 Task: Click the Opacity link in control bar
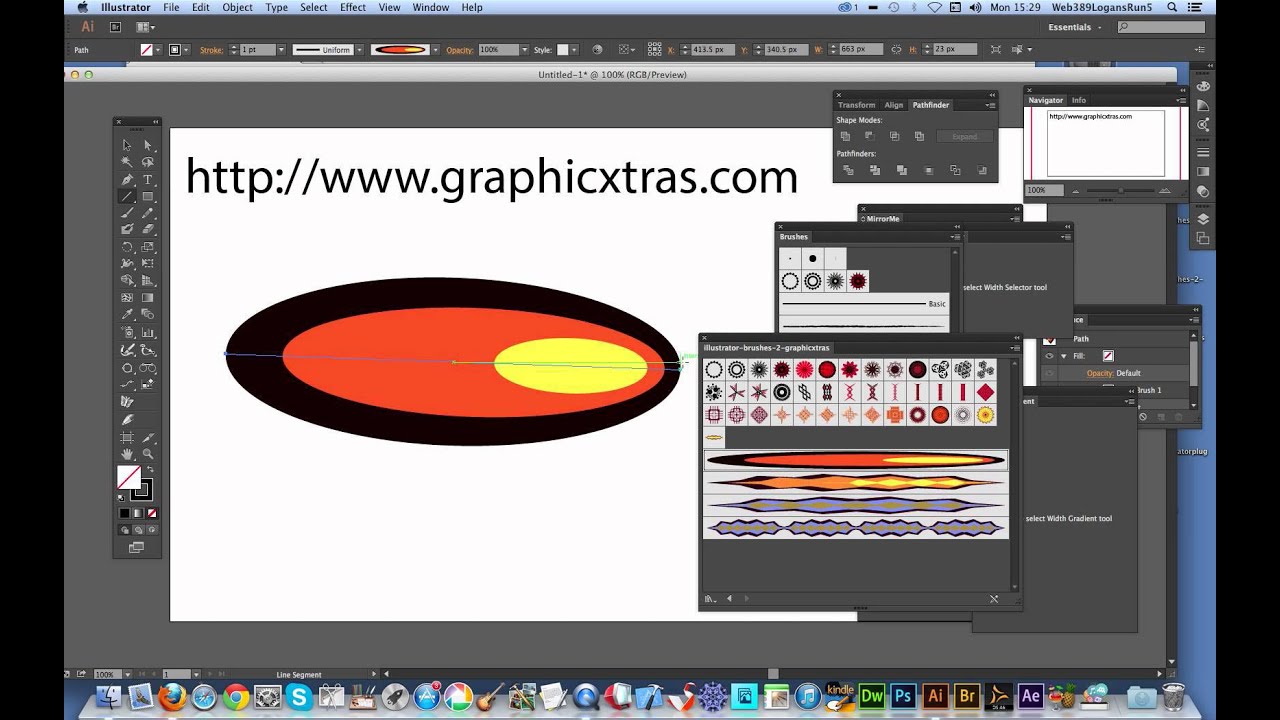pos(459,50)
